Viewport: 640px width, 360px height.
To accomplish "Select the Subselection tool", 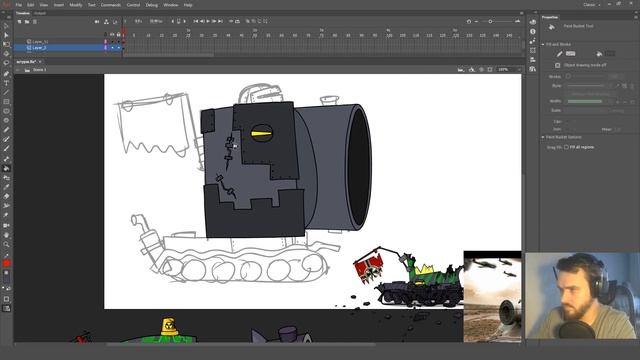I will [x=6, y=35].
